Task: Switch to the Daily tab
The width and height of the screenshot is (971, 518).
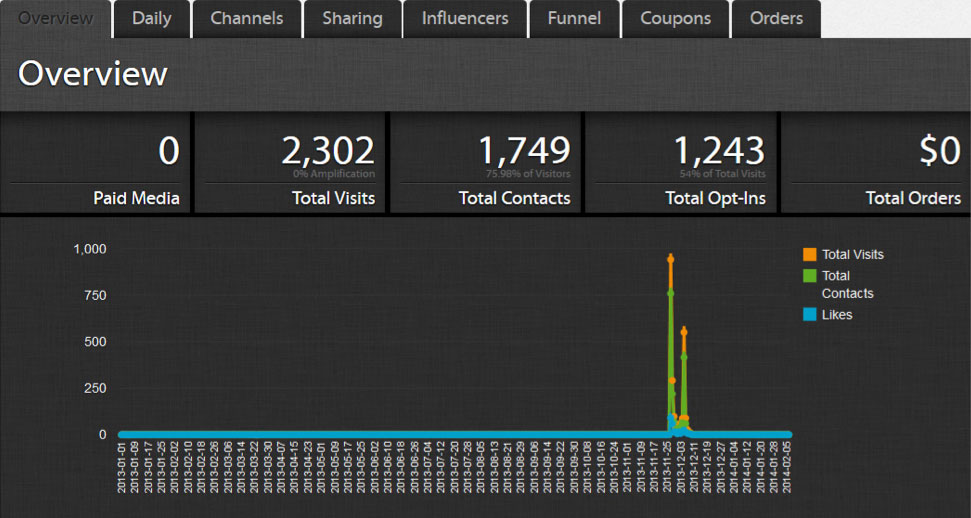Action: pos(151,18)
